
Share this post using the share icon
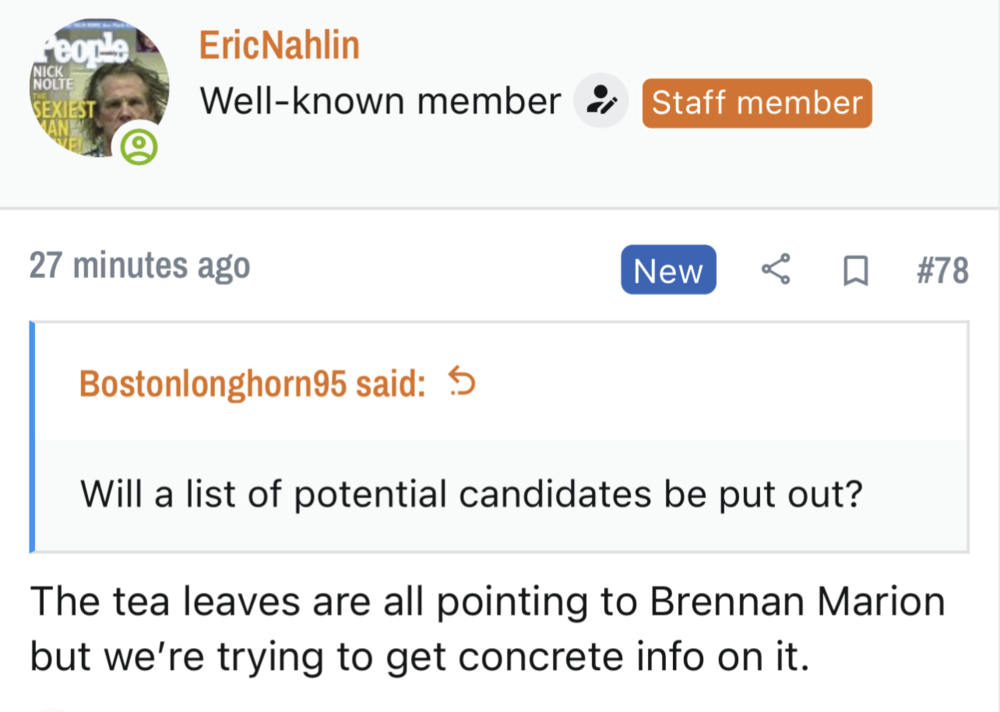coord(775,269)
